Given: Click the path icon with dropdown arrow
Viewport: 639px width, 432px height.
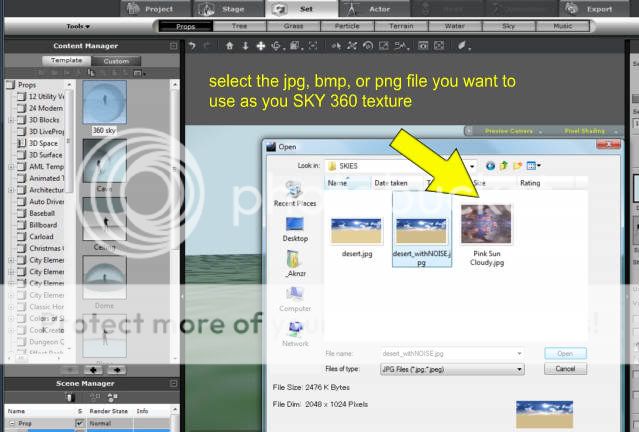Looking at the screenshot, I should (x=401, y=46).
